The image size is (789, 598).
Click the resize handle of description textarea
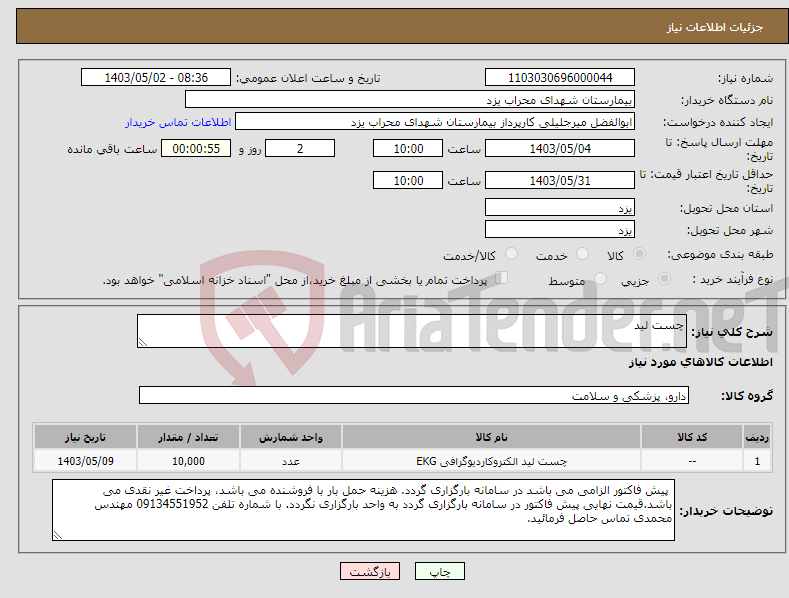pyautogui.click(x=143, y=342)
